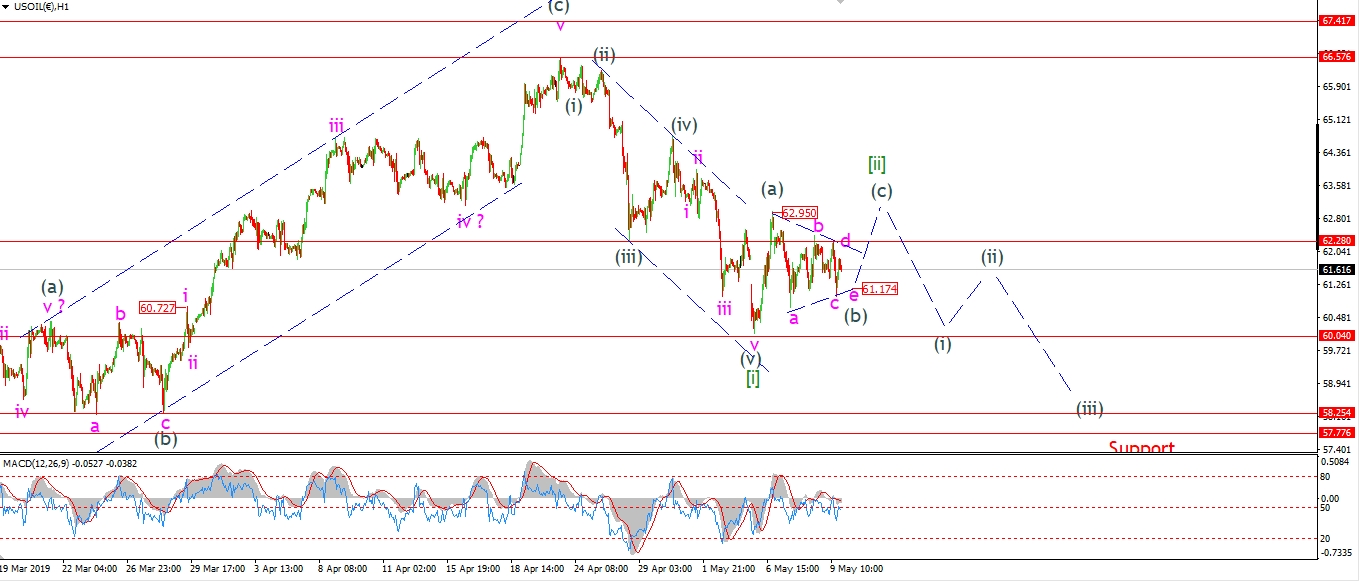Select the 60.040 price level tag
The image size is (1360, 581).
pyautogui.click(x=1338, y=336)
